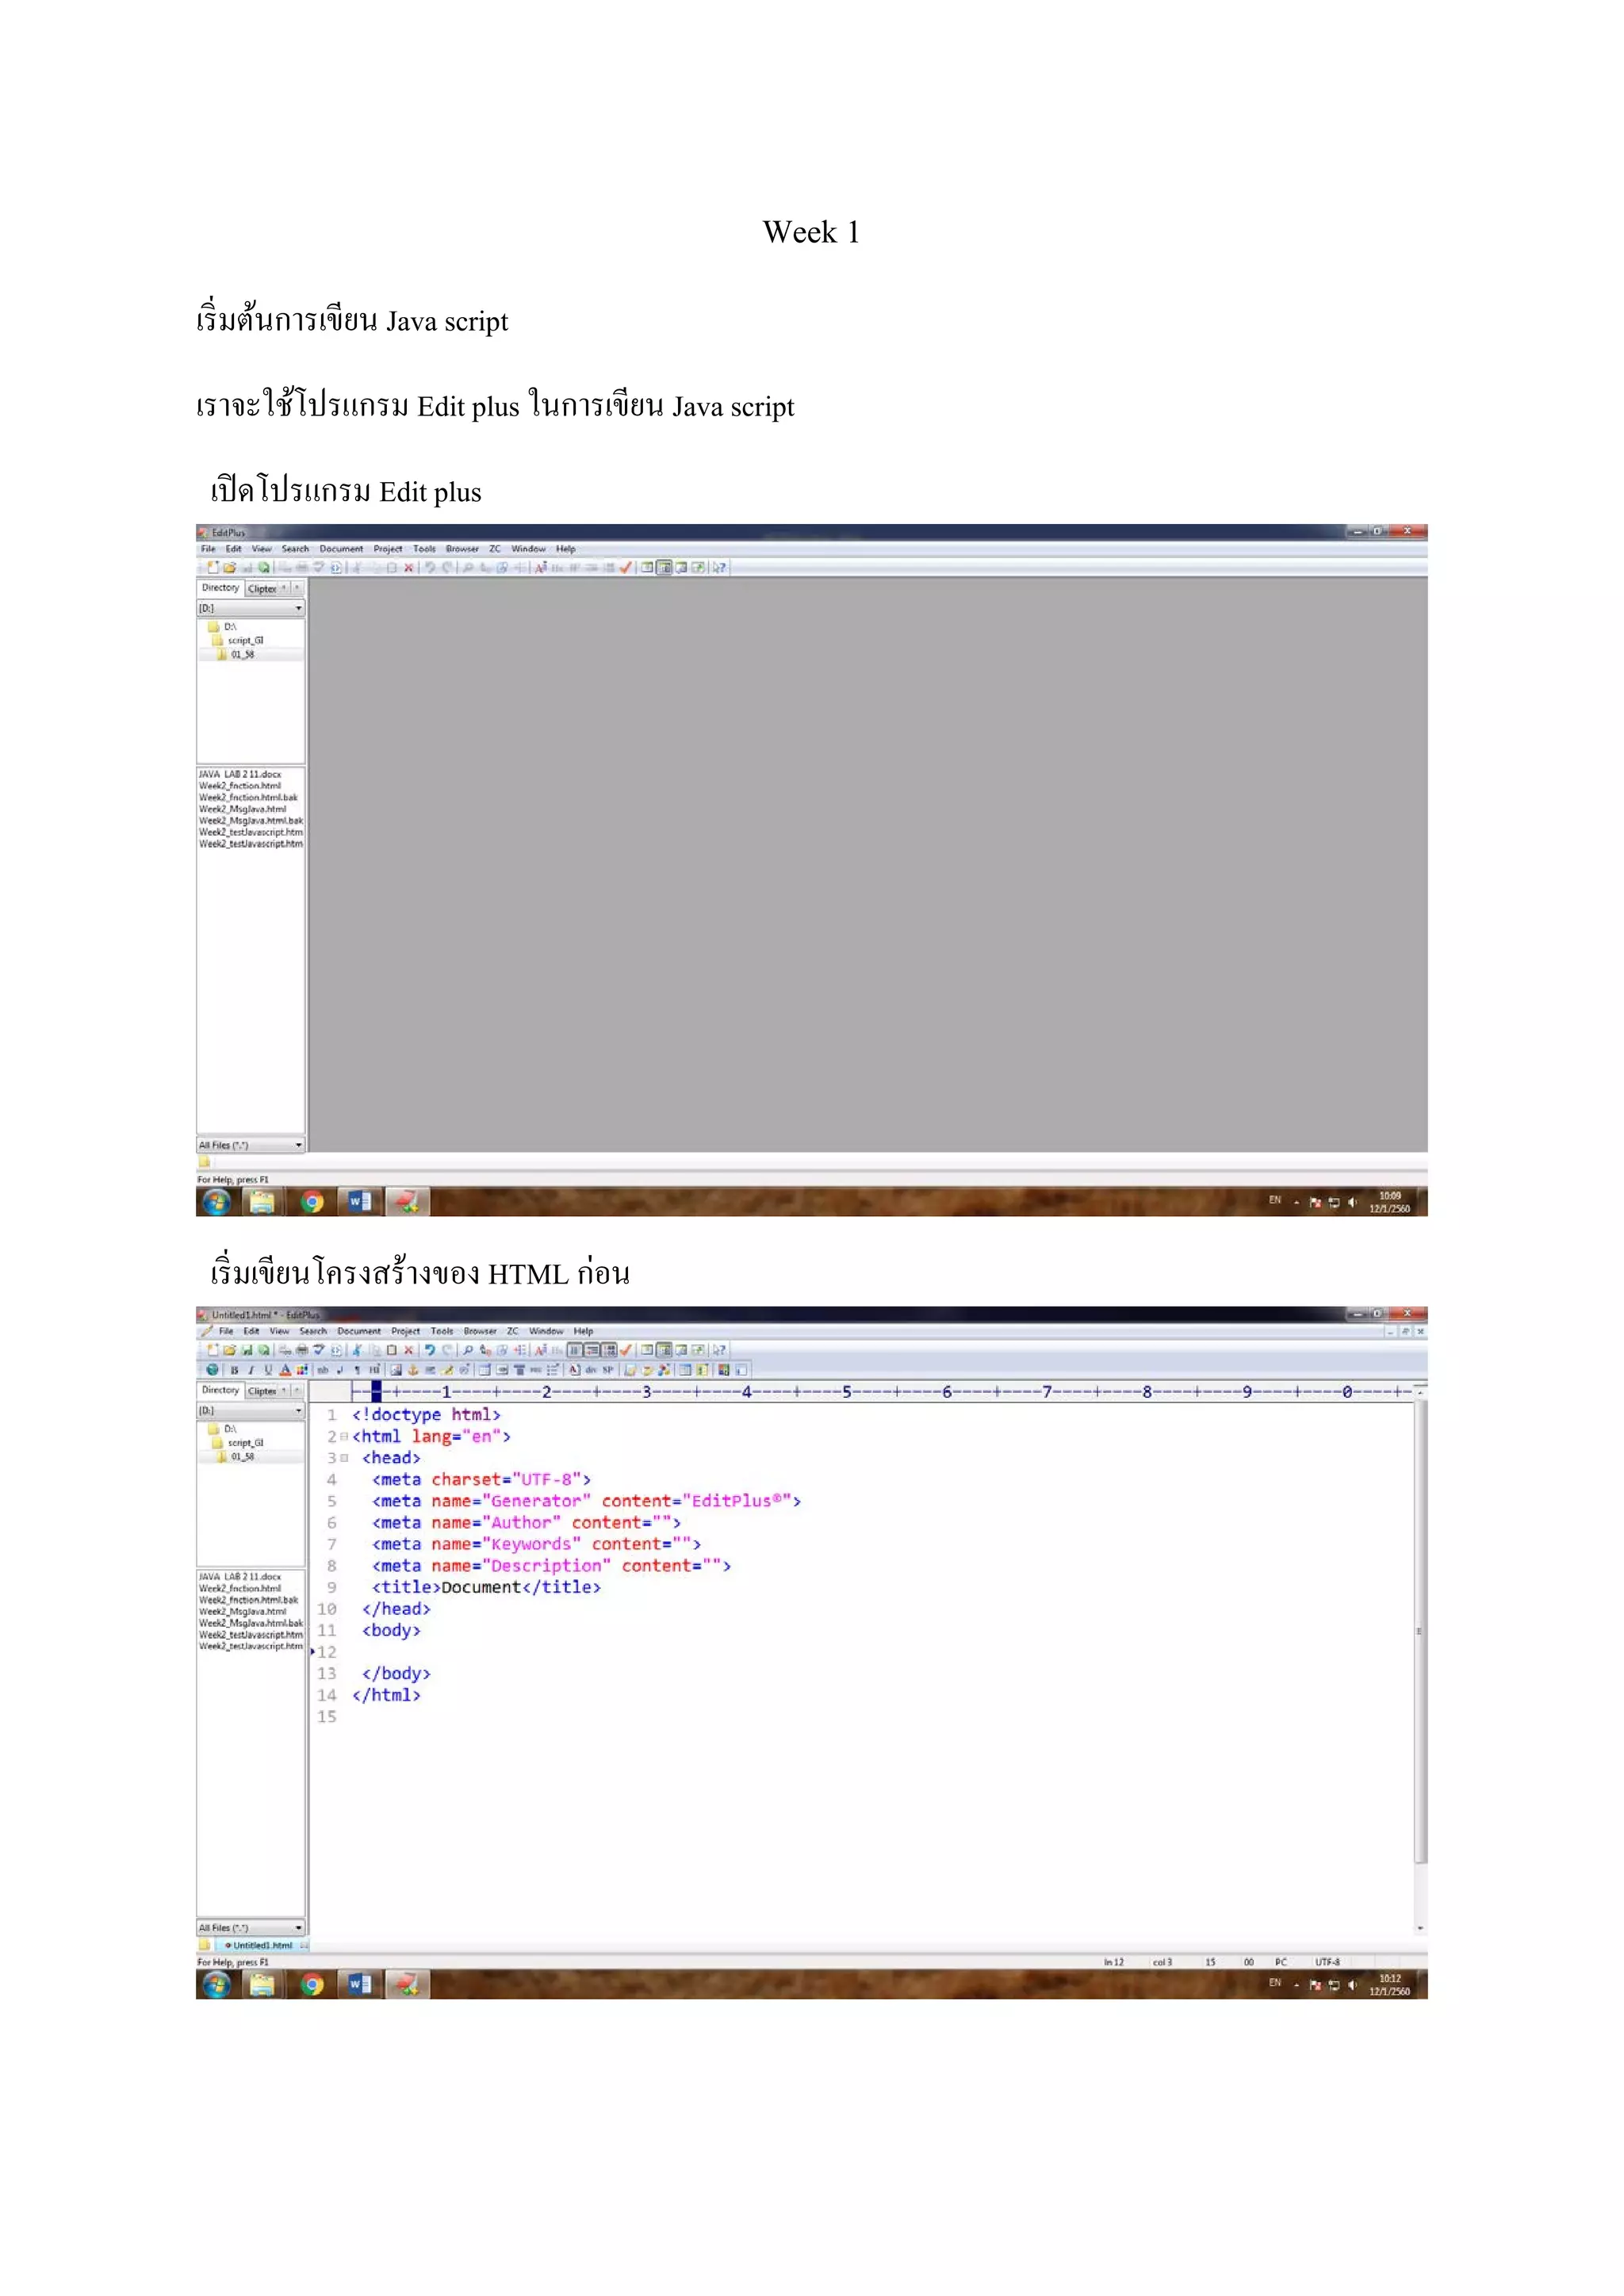Click div tag icon in HTML toolbar

coord(592,1370)
